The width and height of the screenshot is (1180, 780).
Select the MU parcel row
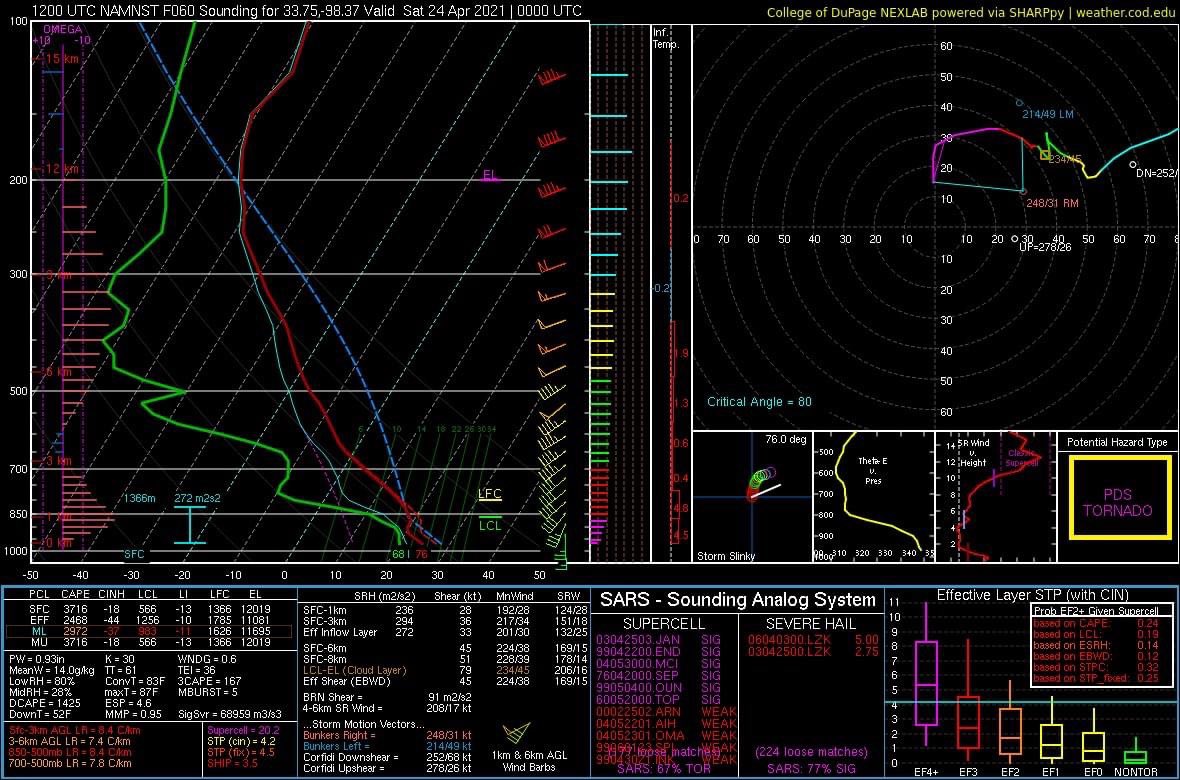pyautogui.click(x=149, y=641)
